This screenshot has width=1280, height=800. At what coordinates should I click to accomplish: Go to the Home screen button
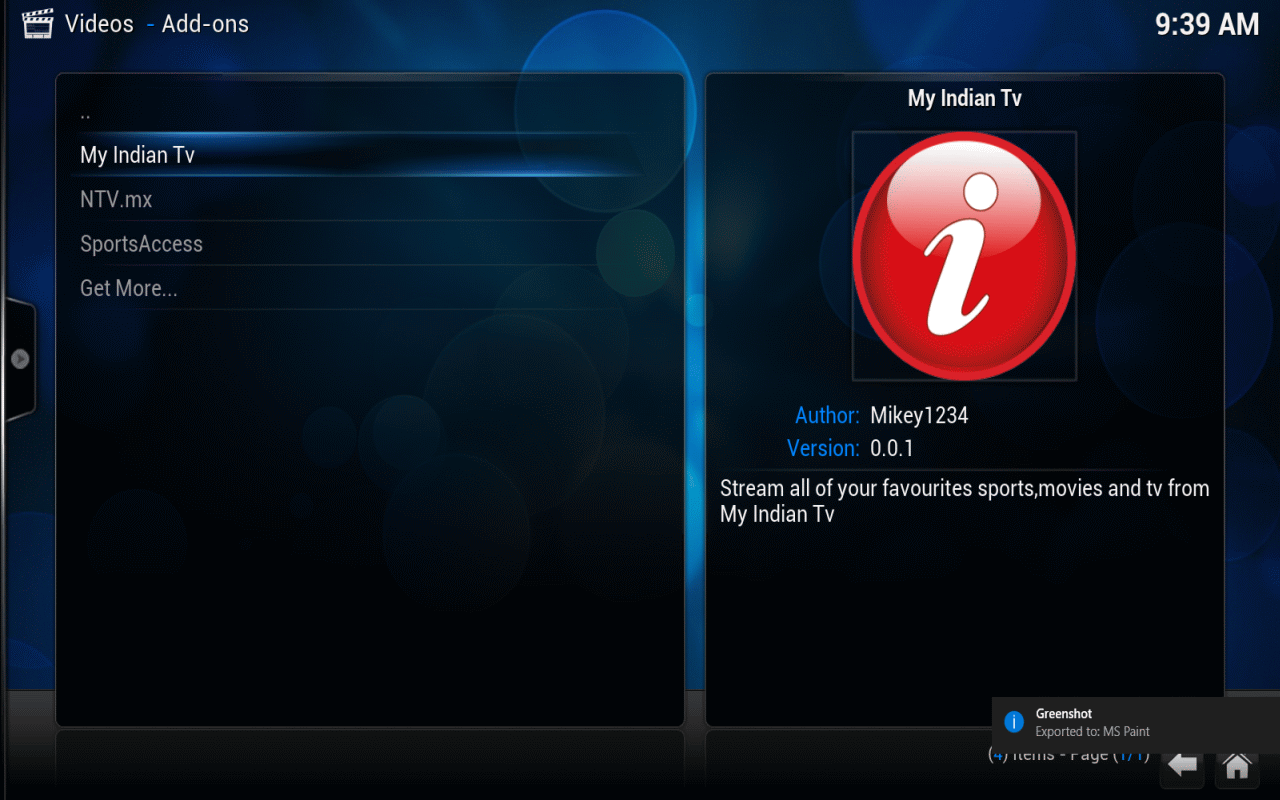point(1236,766)
